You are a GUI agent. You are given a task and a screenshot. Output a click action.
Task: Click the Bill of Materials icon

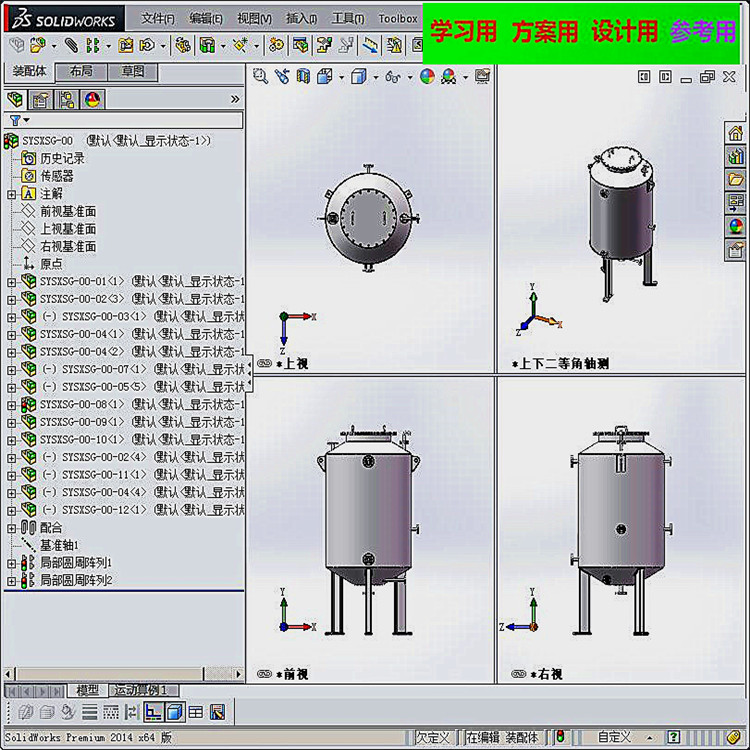tap(300, 45)
